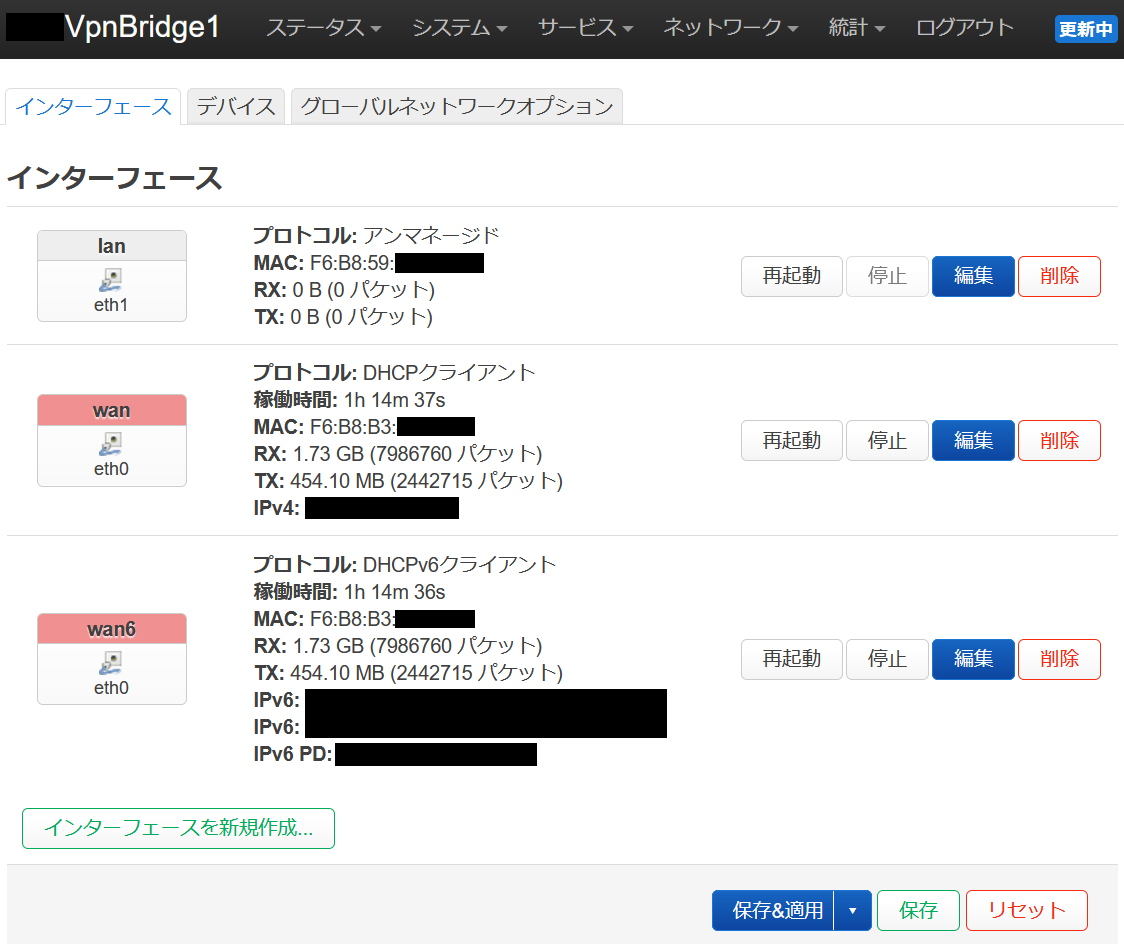Image resolution: width=1124 pixels, height=944 pixels.
Task: Expand the システム menu
Action: point(459,28)
